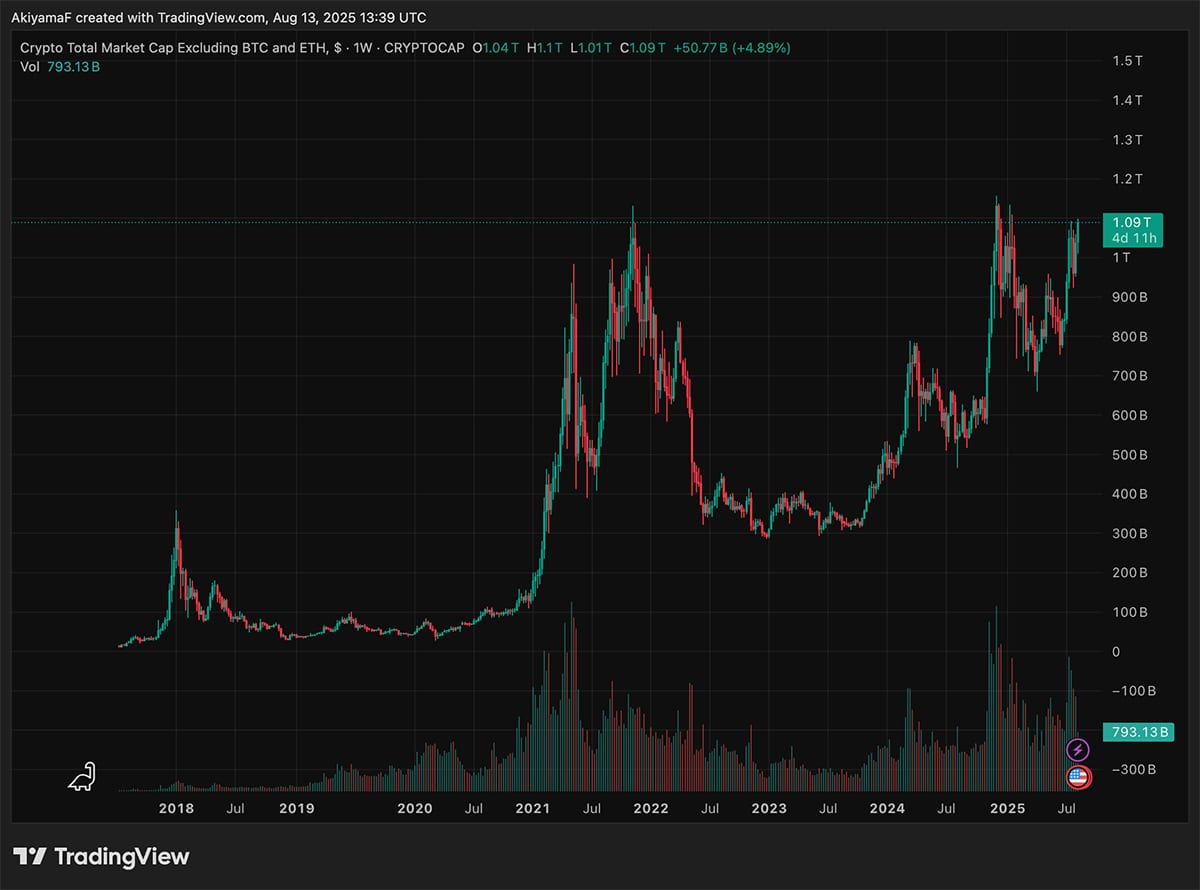Click the low value 'L1.01 T'
The height and width of the screenshot is (890, 1200).
click(592, 48)
